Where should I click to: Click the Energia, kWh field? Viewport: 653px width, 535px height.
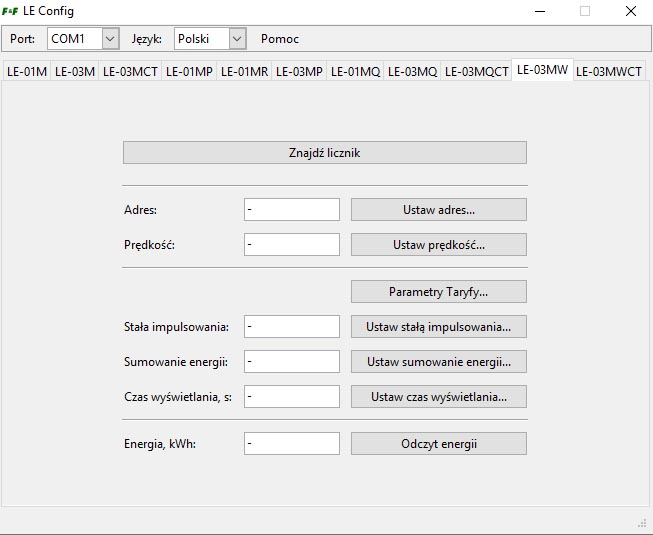click(x=292, y=443)
